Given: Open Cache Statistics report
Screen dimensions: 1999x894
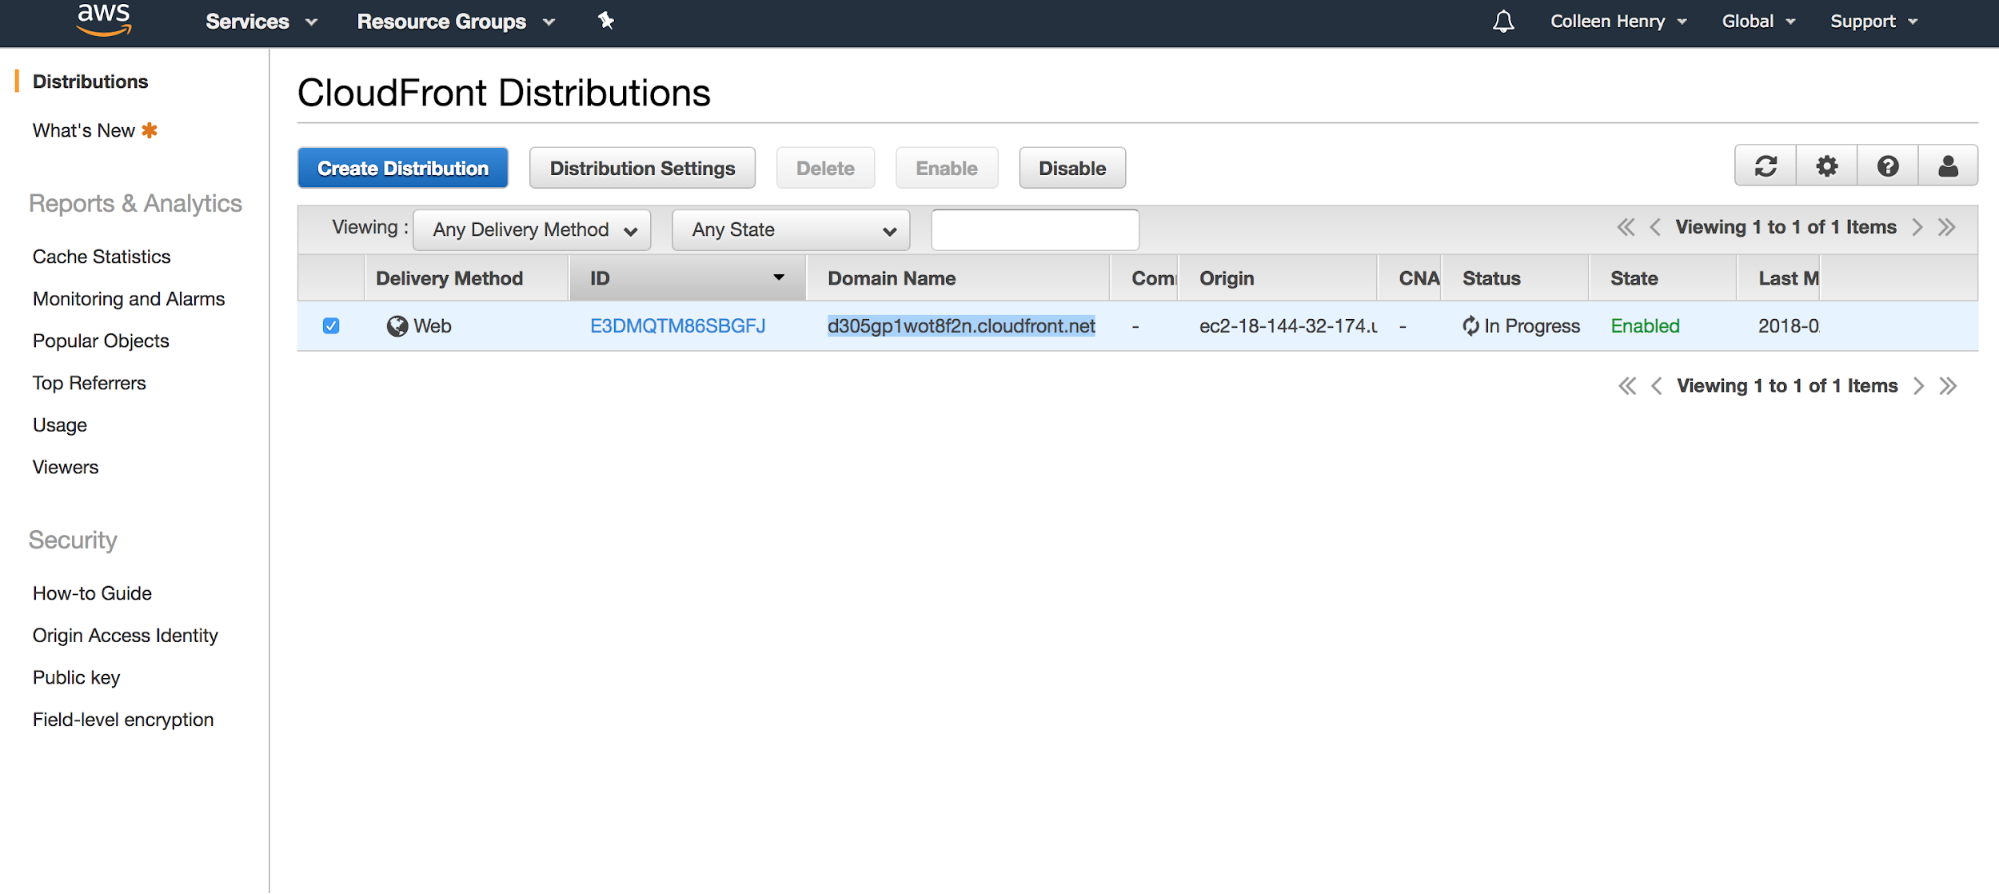Looking at the screenshot, I should [x=101, y=257].
